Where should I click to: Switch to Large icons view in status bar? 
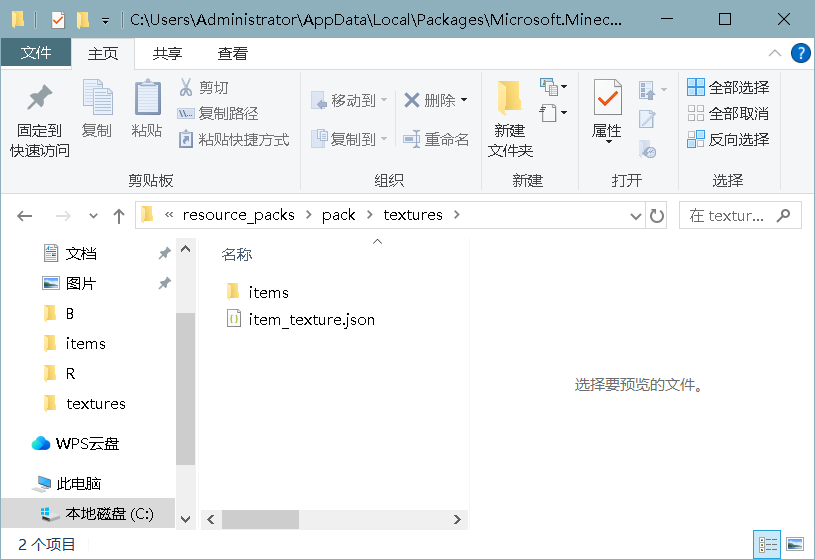(795, 544)
